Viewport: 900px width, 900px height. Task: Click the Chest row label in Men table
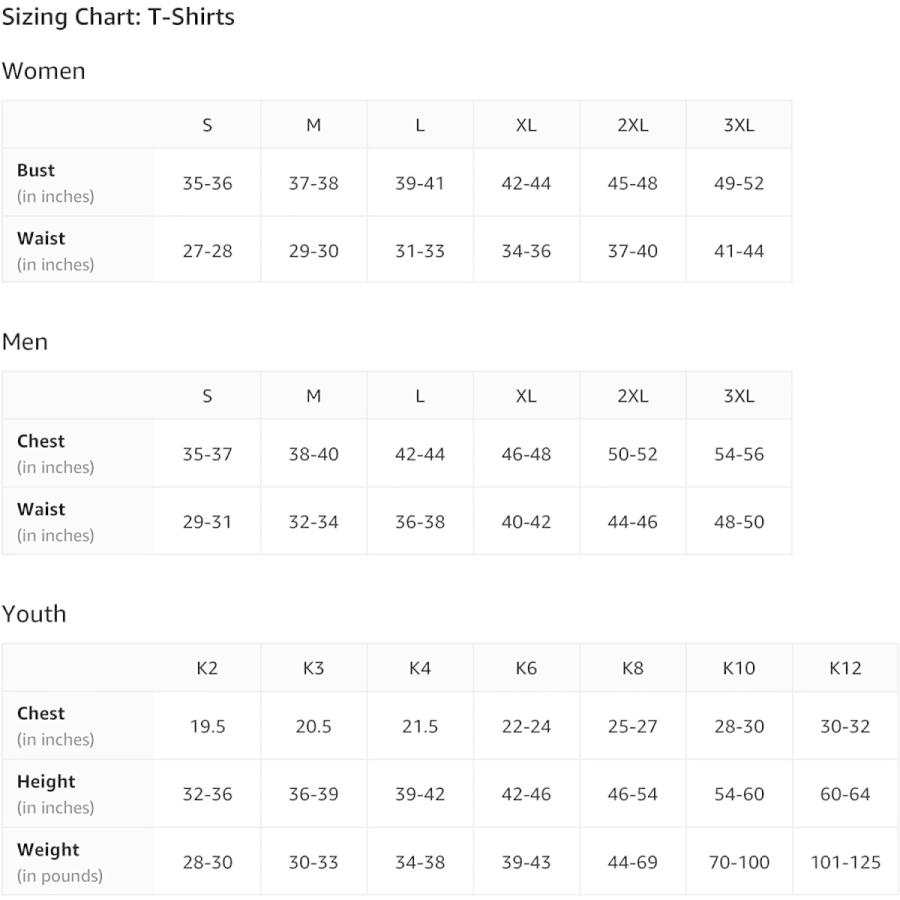[41, 441]
